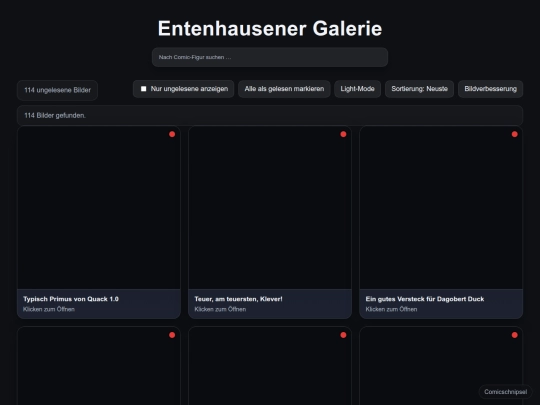Viewport: 540px width, 405px height.
Task: Click title Ein gutes Versteck für Dagobert Duck
Action: 425,299
